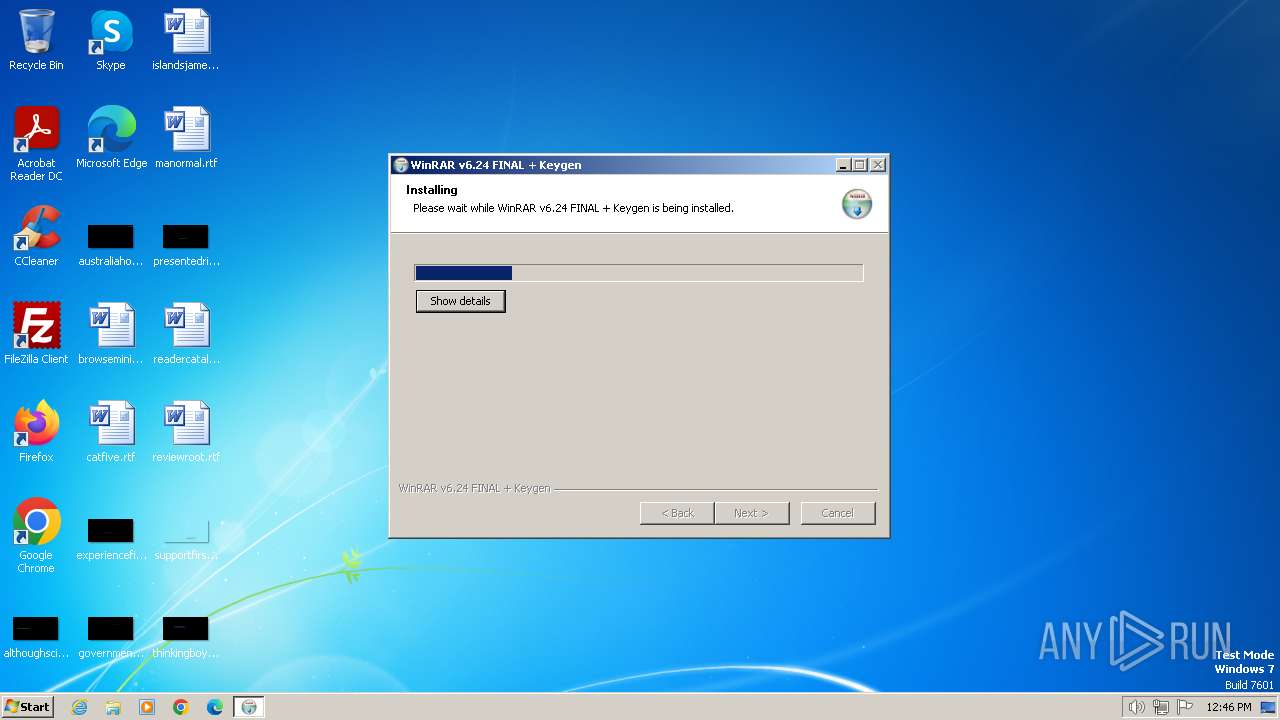Open the Skype desktop shortcut
Viewport: 1280px width, 720px height.
[111, 40]
